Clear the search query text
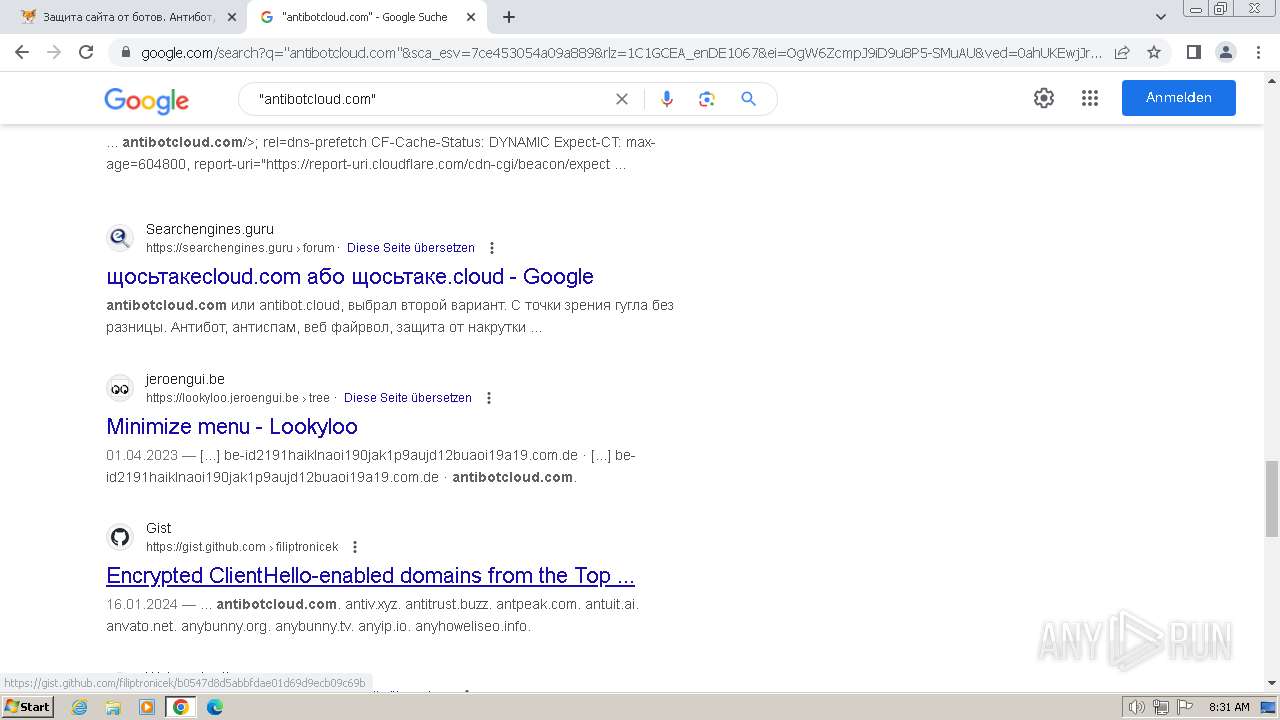The image size is (1280, 720). coord(622,99)
